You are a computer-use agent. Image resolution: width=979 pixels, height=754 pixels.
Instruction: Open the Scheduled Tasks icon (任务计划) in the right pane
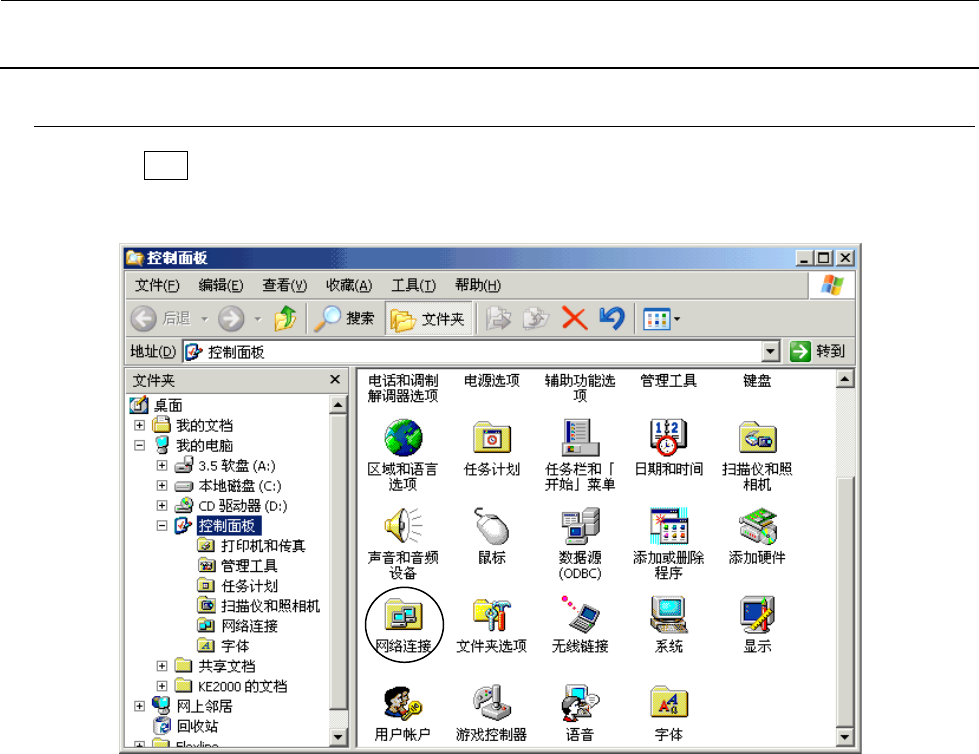click(x=491, y=448)
